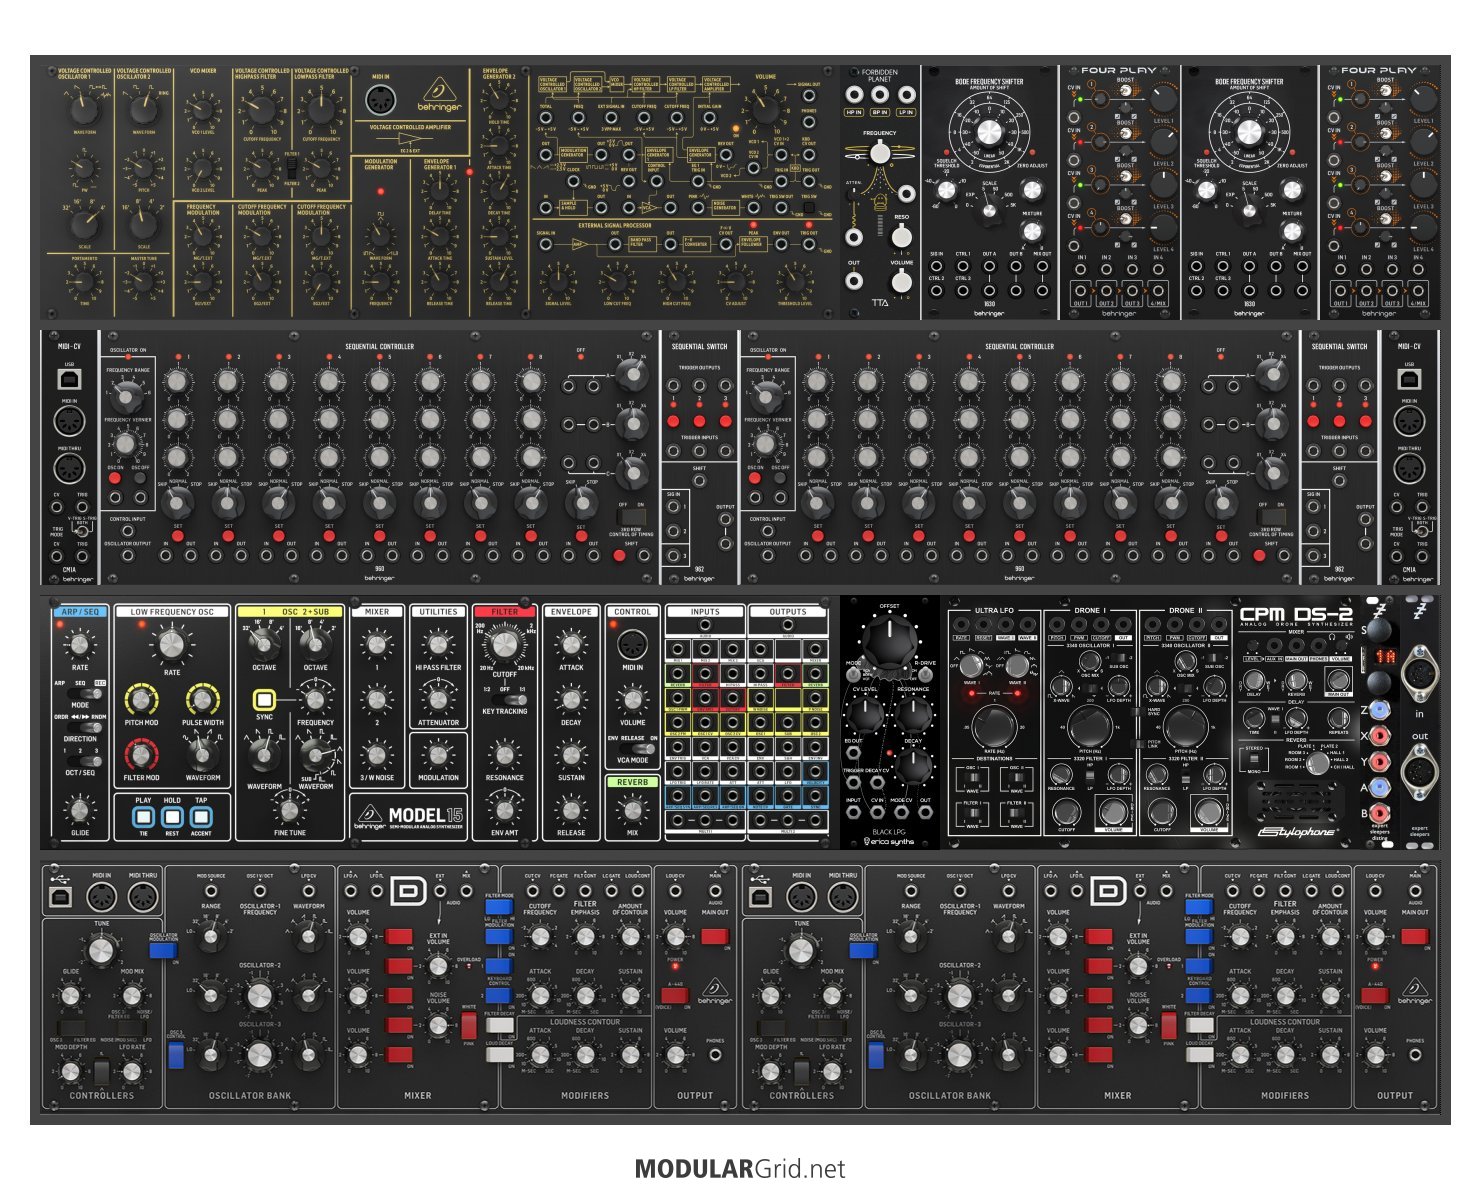This screenshot has width=1481, height=1190.
Task: Click the LP IN jack on Forbidden Planet
Action: coord(906,95)
